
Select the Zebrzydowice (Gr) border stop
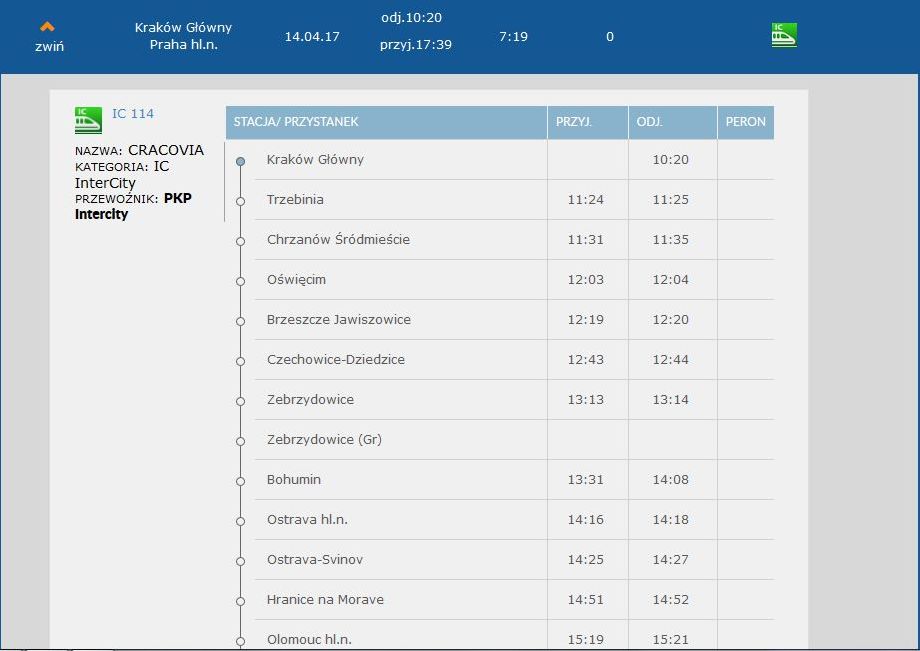pos(324,439)
